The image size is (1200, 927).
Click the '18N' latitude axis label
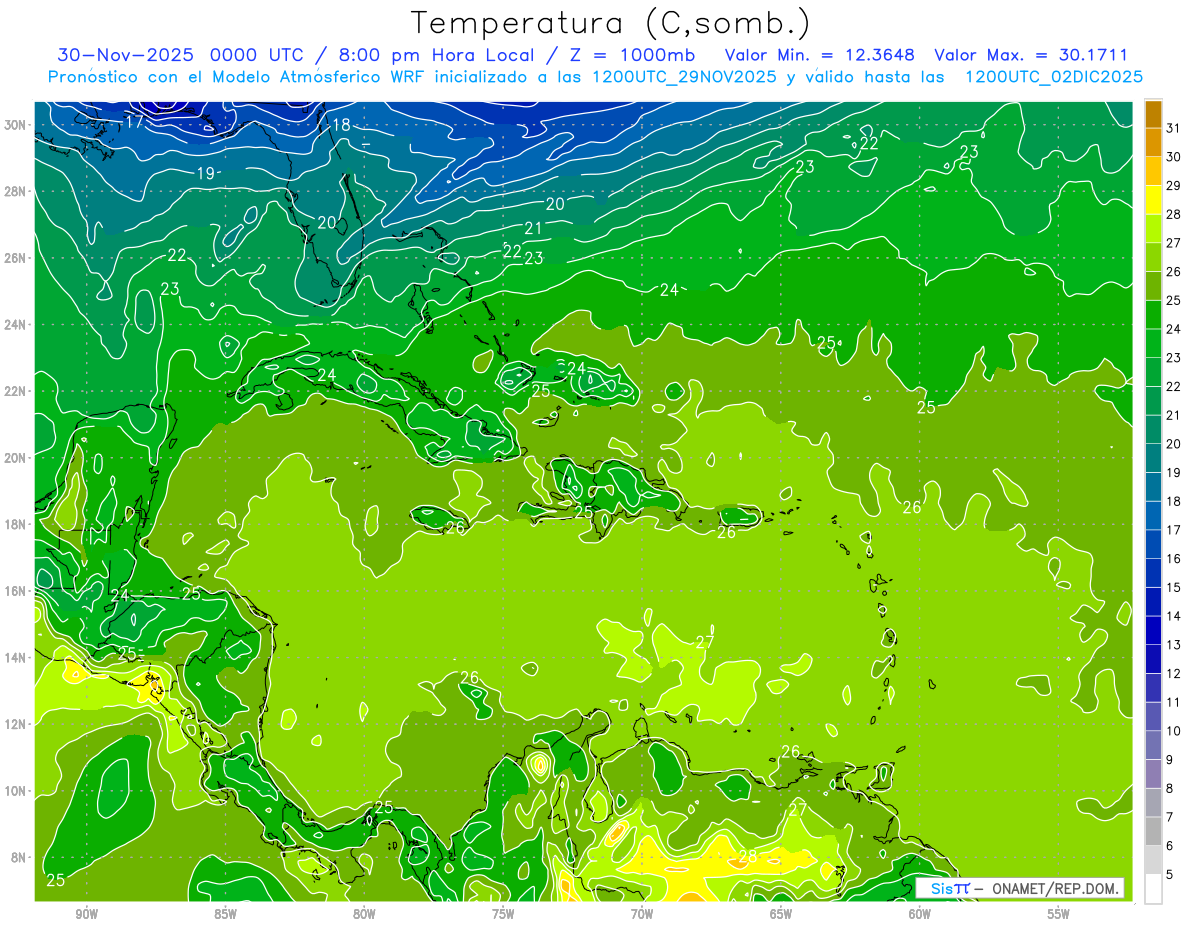pyautogui.click(x=16, y=524)
